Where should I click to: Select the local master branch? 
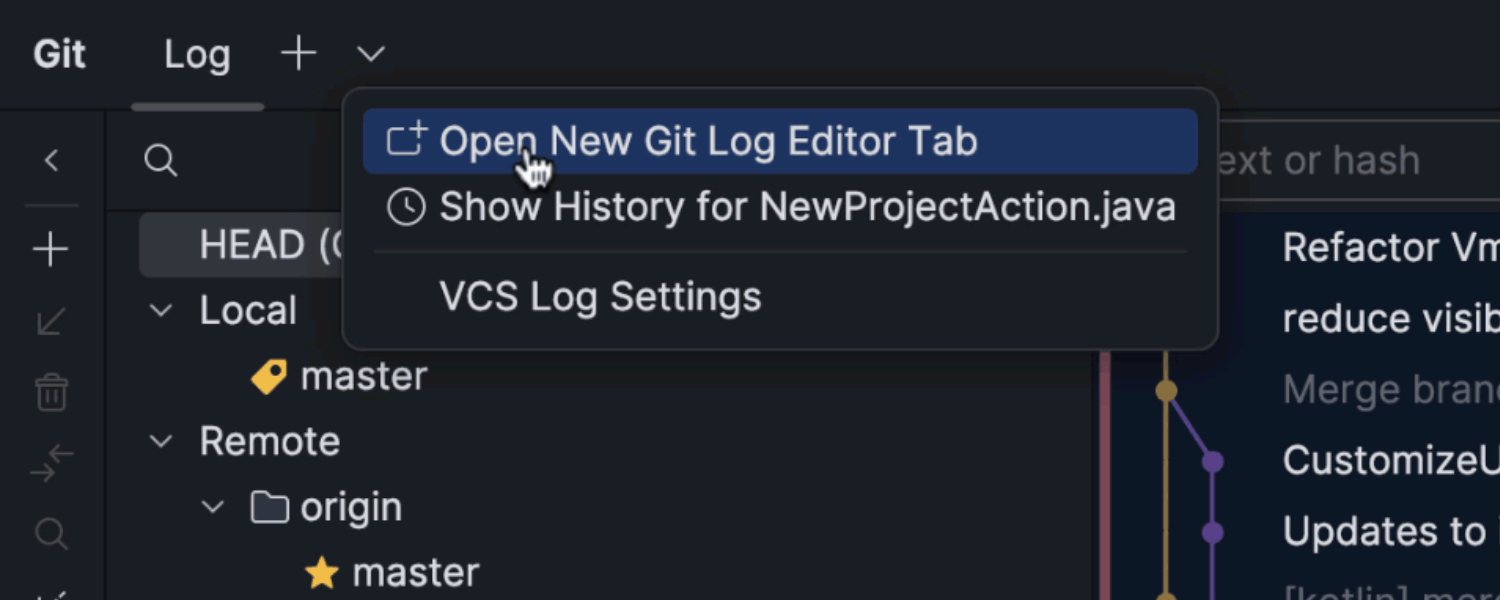(363, 376)
